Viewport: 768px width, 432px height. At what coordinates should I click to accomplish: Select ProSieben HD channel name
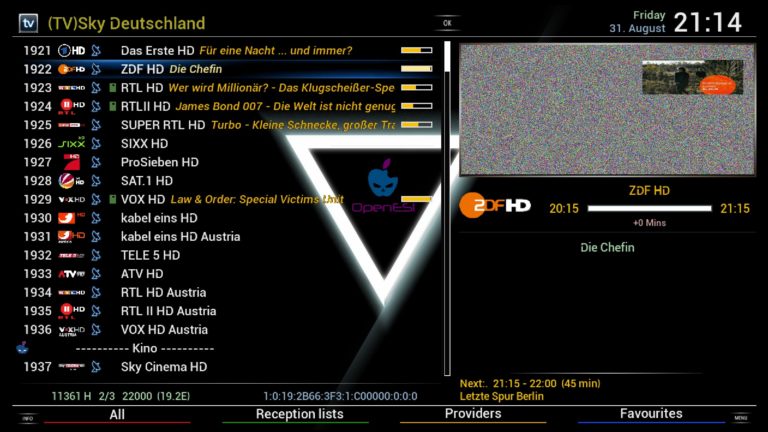coord(160,162)
